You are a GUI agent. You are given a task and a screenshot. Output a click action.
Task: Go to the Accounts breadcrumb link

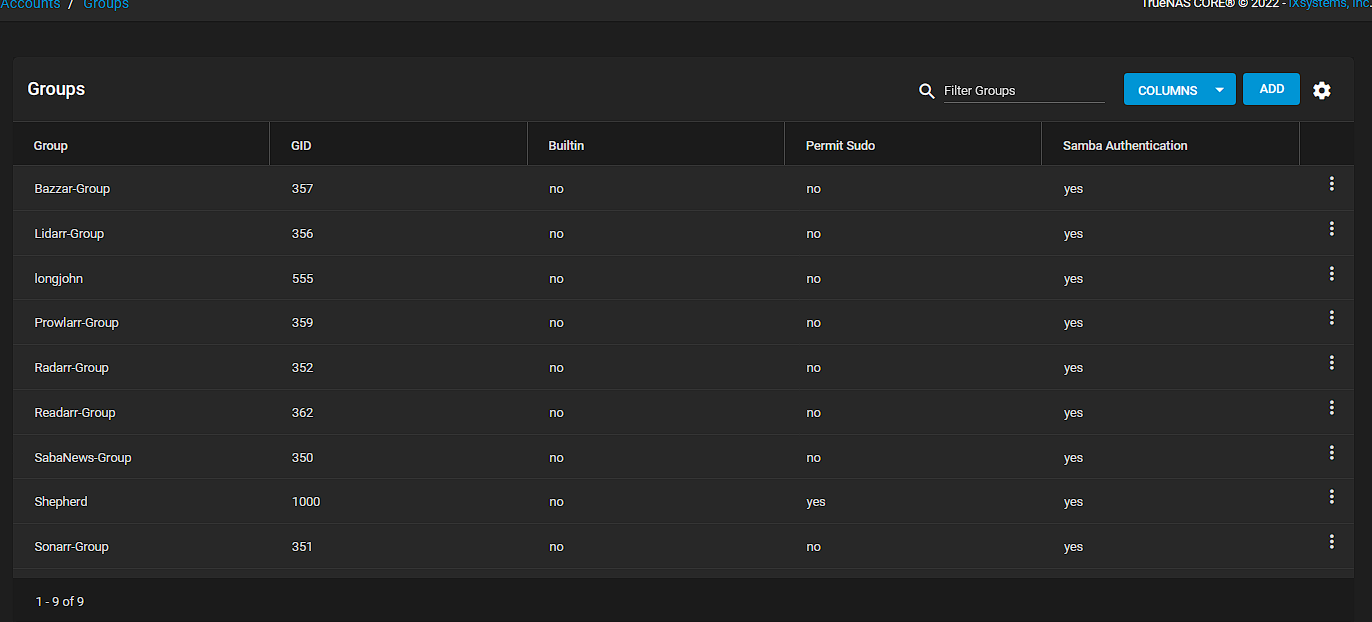(29, 5)
